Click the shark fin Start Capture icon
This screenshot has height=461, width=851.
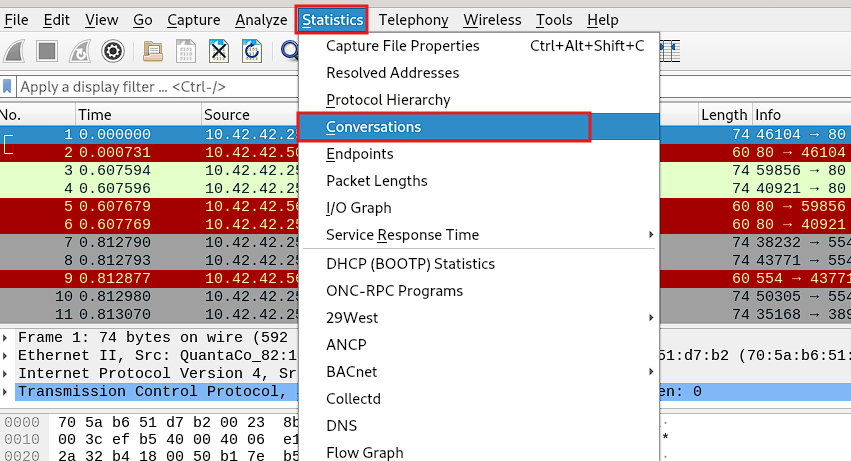tap(15, 52)
